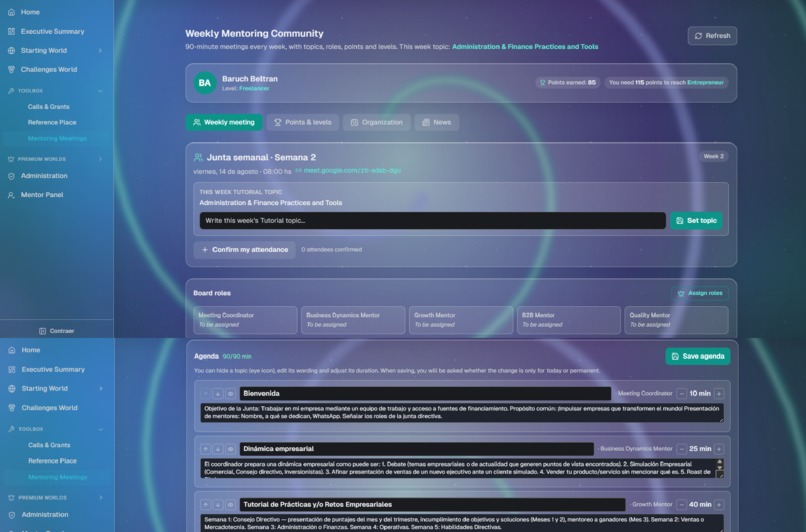
Task: Click Challenges World trophy icon below Contraer
Action: 12,408
